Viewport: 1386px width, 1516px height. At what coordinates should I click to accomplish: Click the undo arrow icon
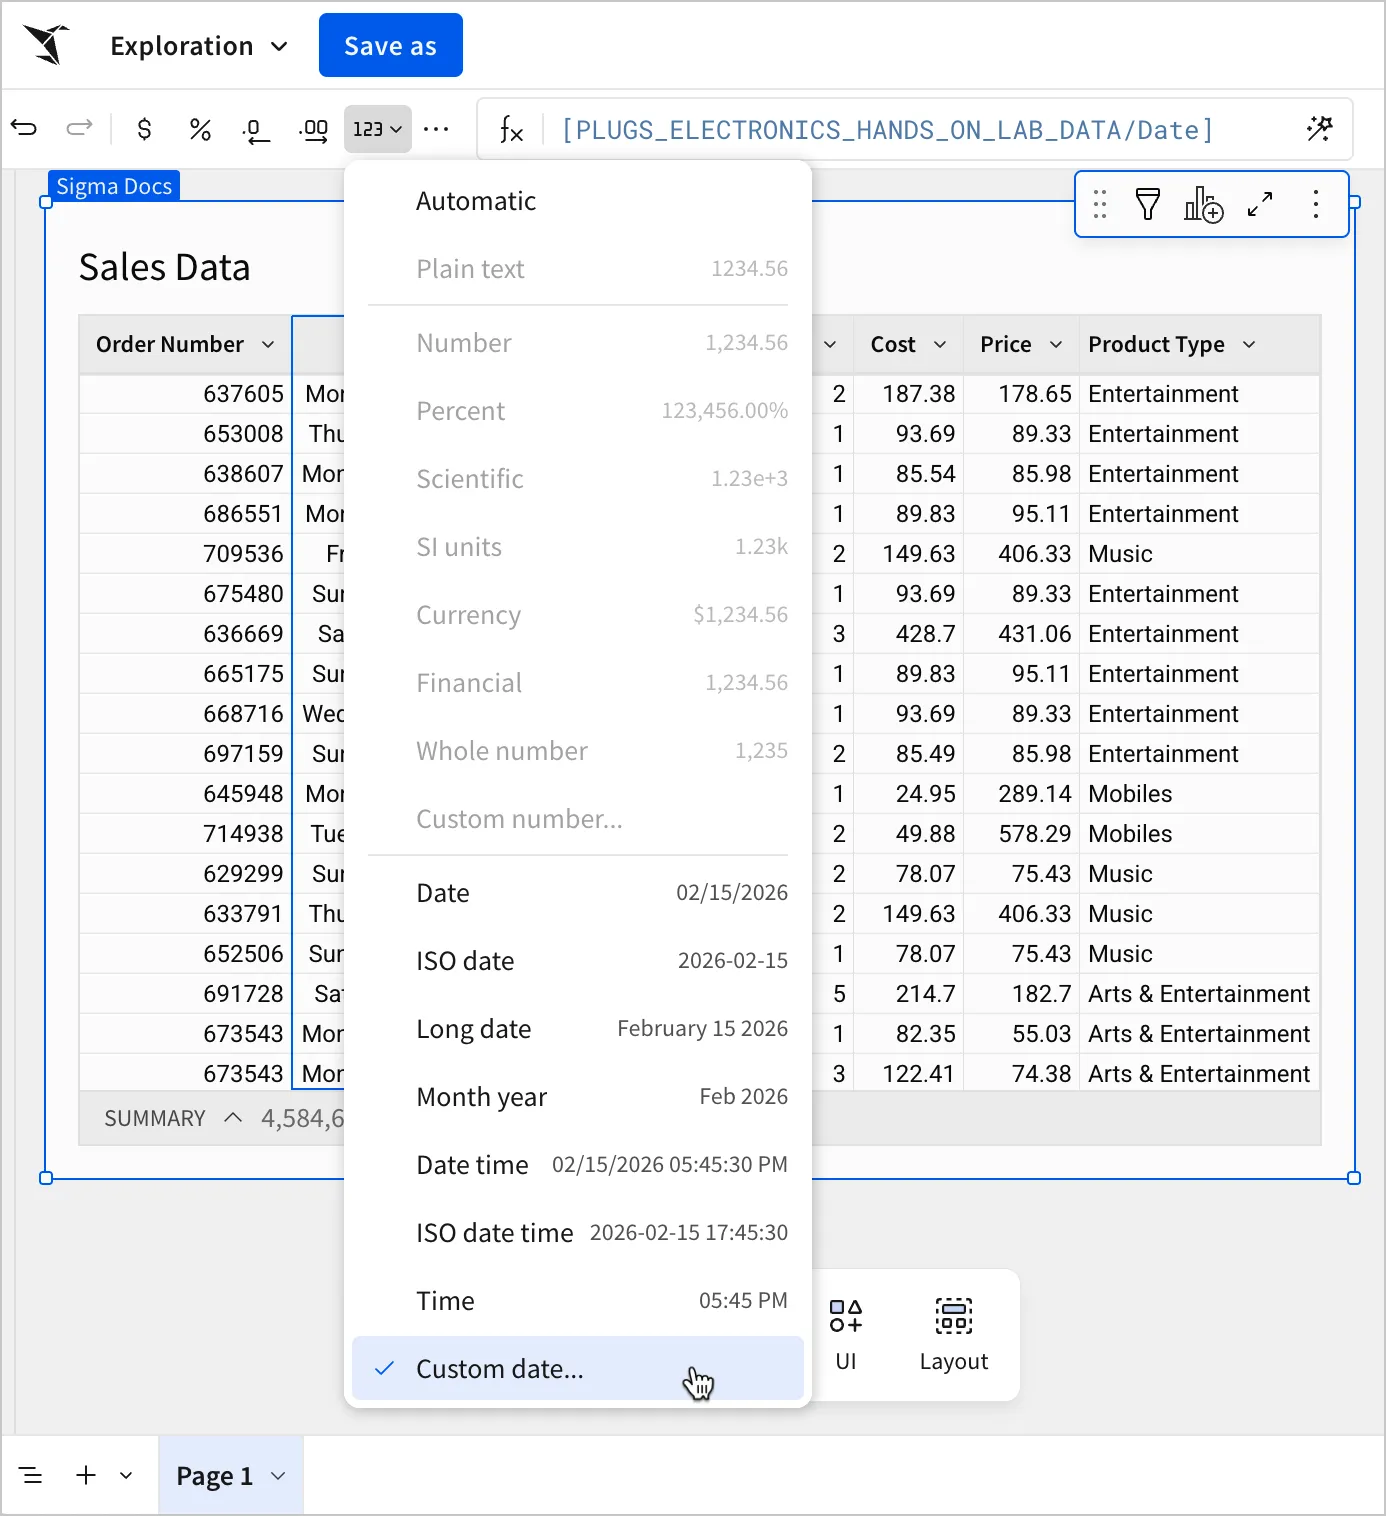click(x=24, y=128)
